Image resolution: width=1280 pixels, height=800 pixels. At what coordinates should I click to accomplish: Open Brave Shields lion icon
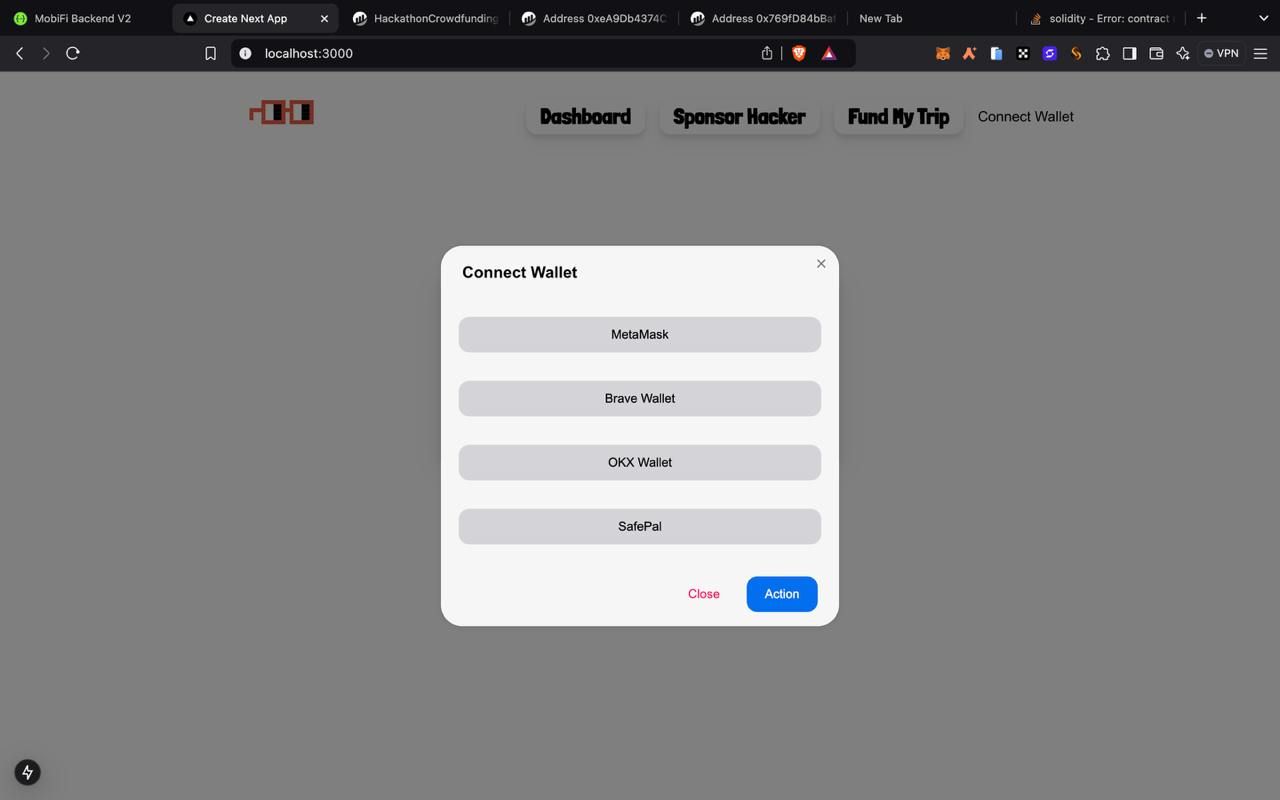(x=799, y=53)
